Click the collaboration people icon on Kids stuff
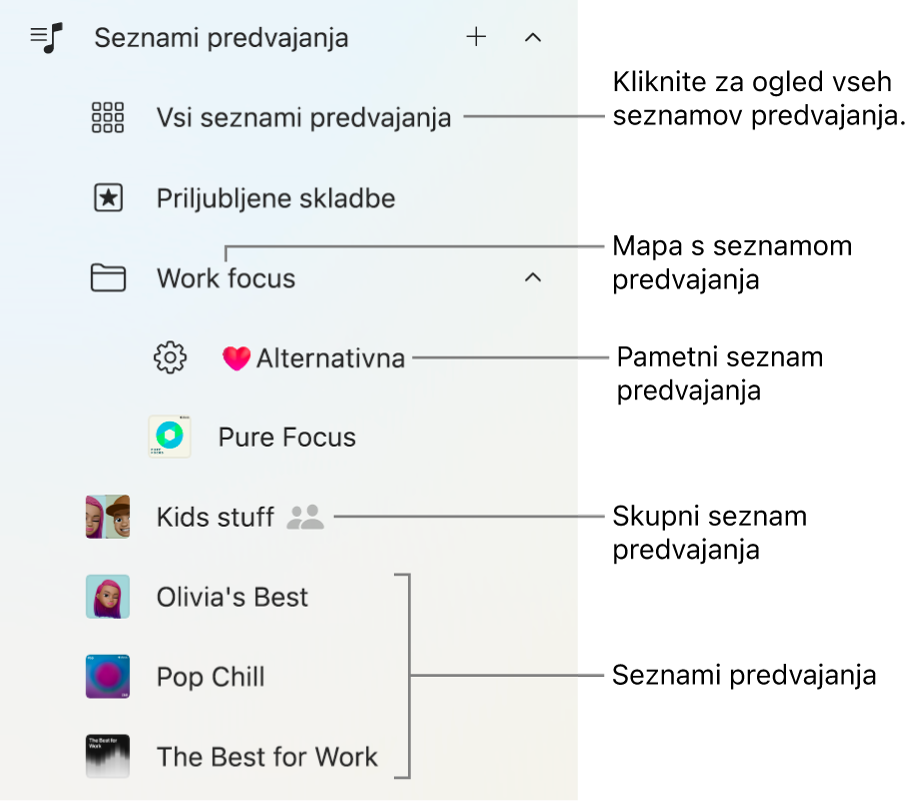918x801 pixels. click(x=305, y=517)
